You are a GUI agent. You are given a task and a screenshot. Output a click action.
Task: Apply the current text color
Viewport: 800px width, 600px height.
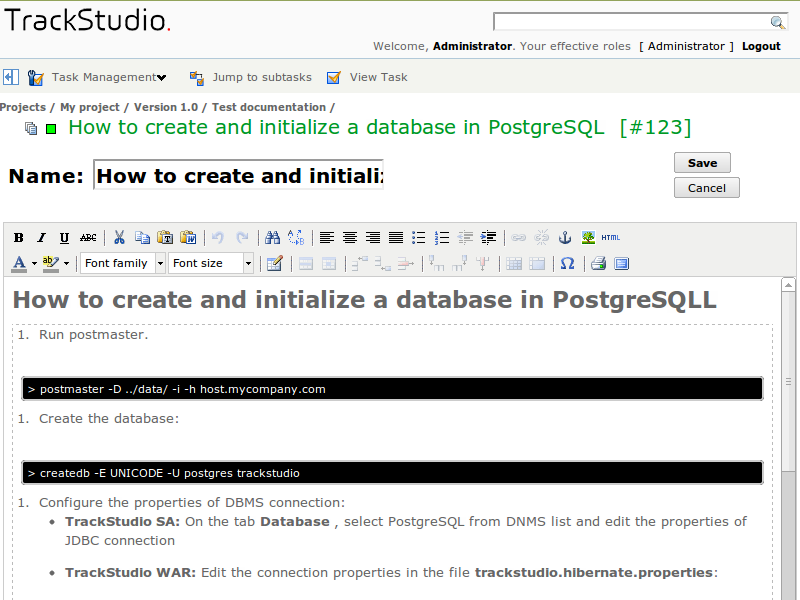point(19,263)
